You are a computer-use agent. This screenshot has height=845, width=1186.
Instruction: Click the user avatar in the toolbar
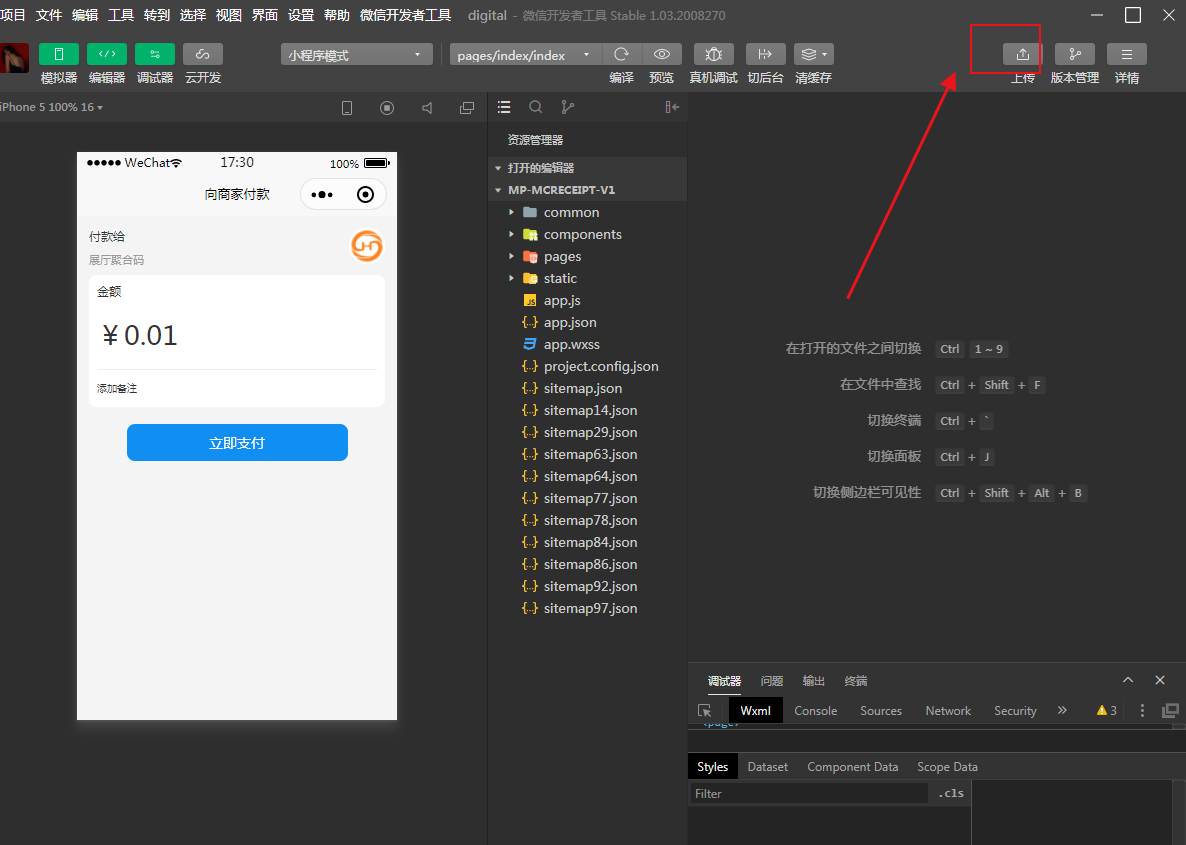(14, 58)
